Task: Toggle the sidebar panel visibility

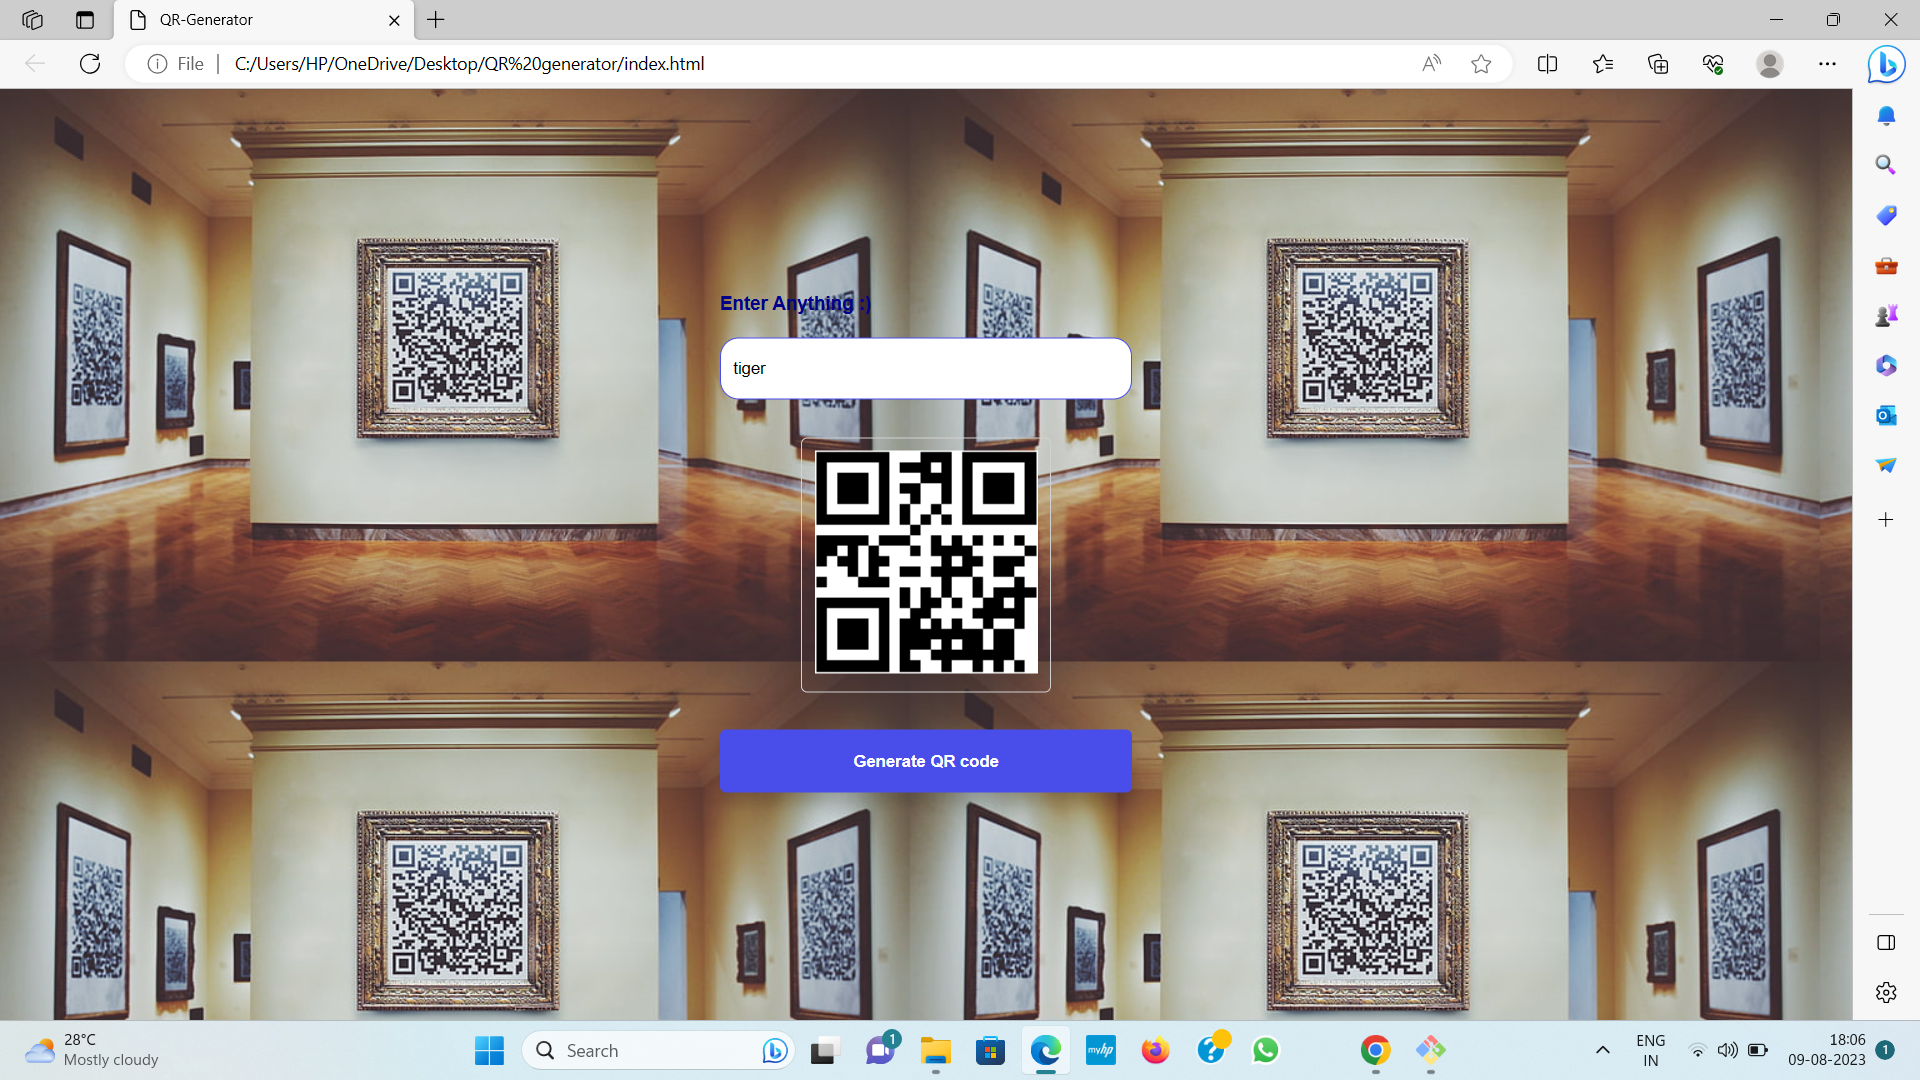Action: [x=1886, y=941]
